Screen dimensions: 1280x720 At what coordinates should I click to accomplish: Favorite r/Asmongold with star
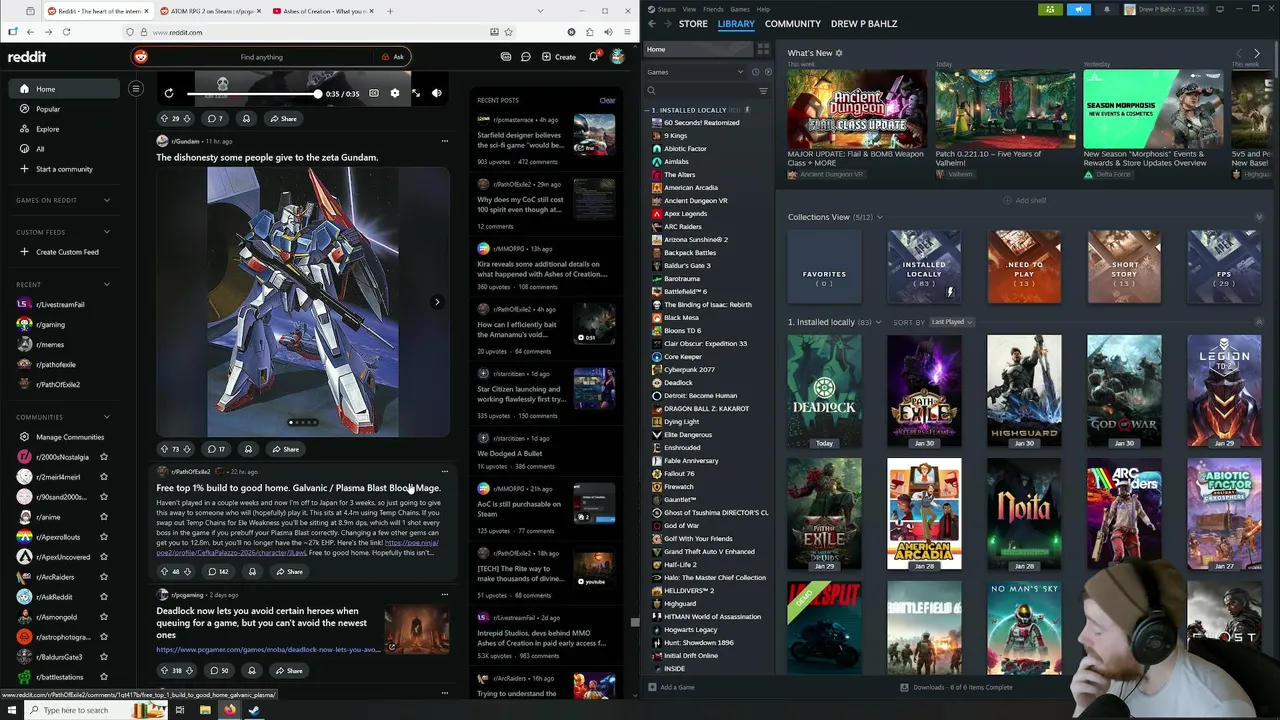pos(103,617)
